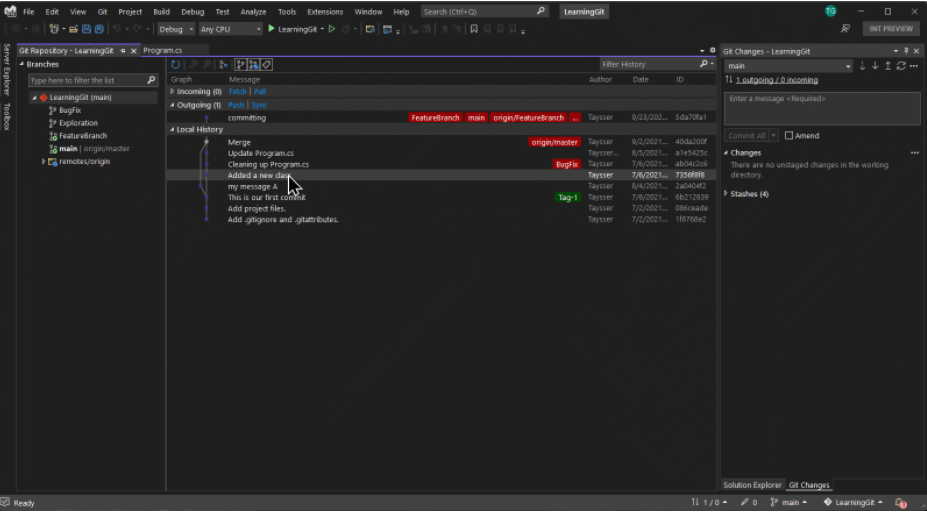This screenshot has width=927, height=512.
Task: Click the filter history search icon
Action: click(704, 64)
